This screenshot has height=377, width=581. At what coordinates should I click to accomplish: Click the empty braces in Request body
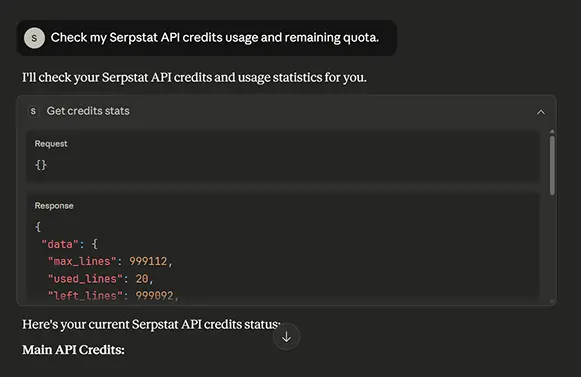41,165
